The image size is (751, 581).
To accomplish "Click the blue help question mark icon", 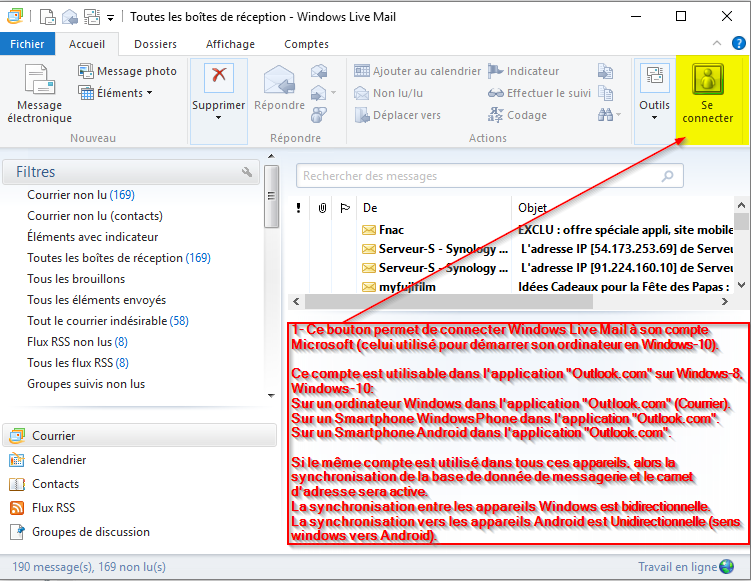I will (739, 43).
